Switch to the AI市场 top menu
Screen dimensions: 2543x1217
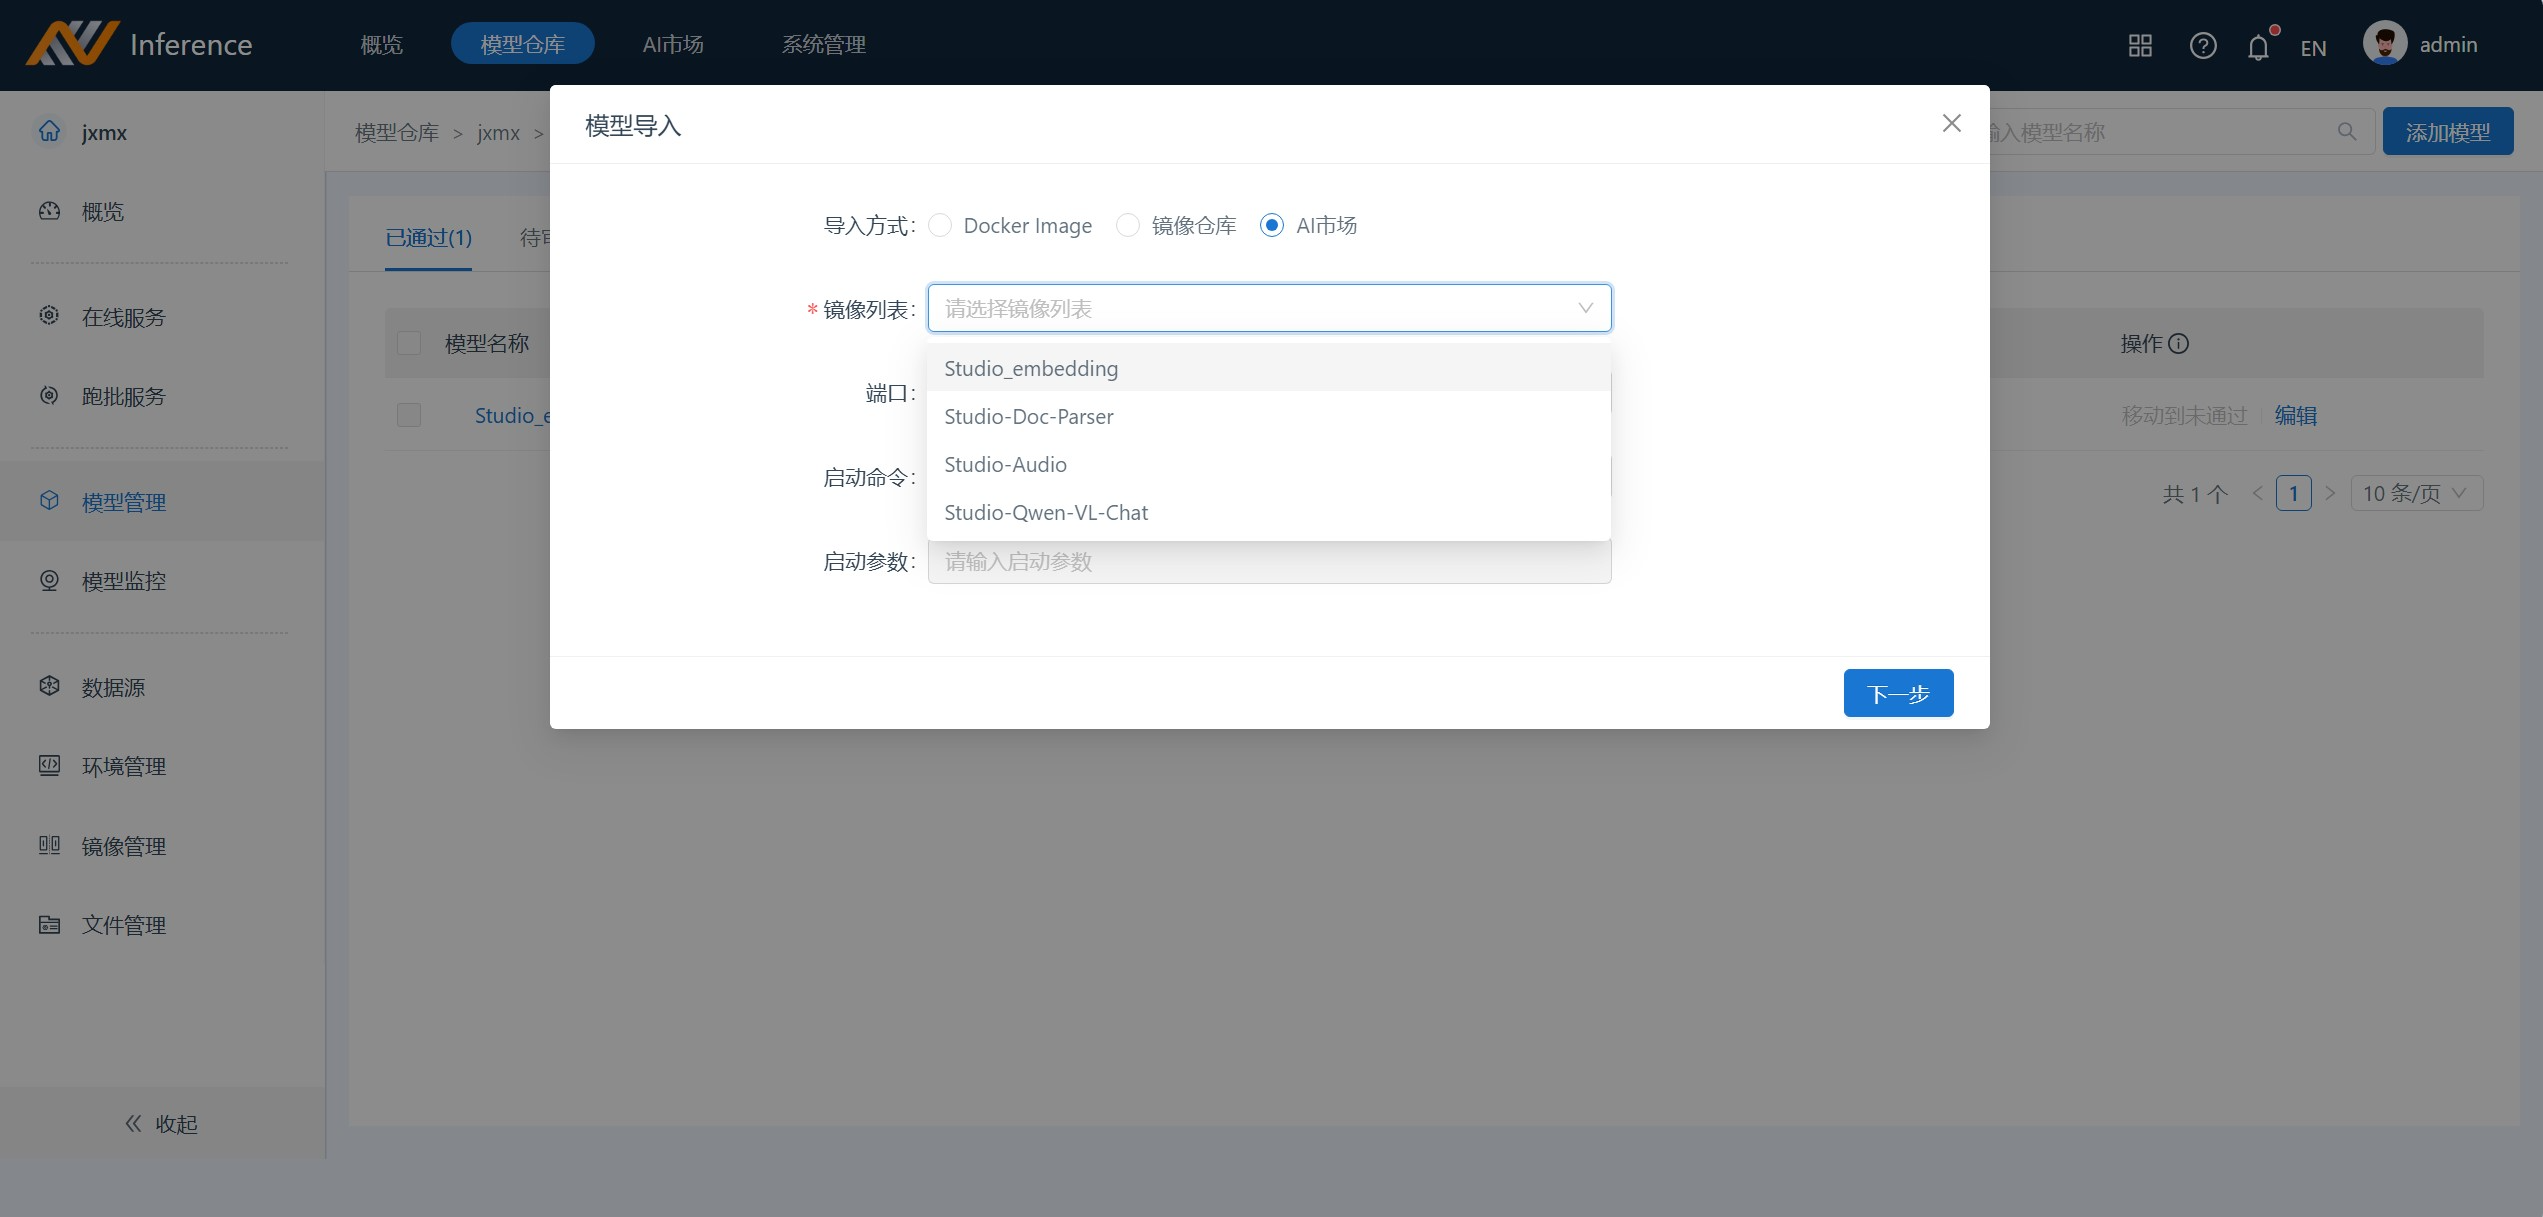point(672,45)
